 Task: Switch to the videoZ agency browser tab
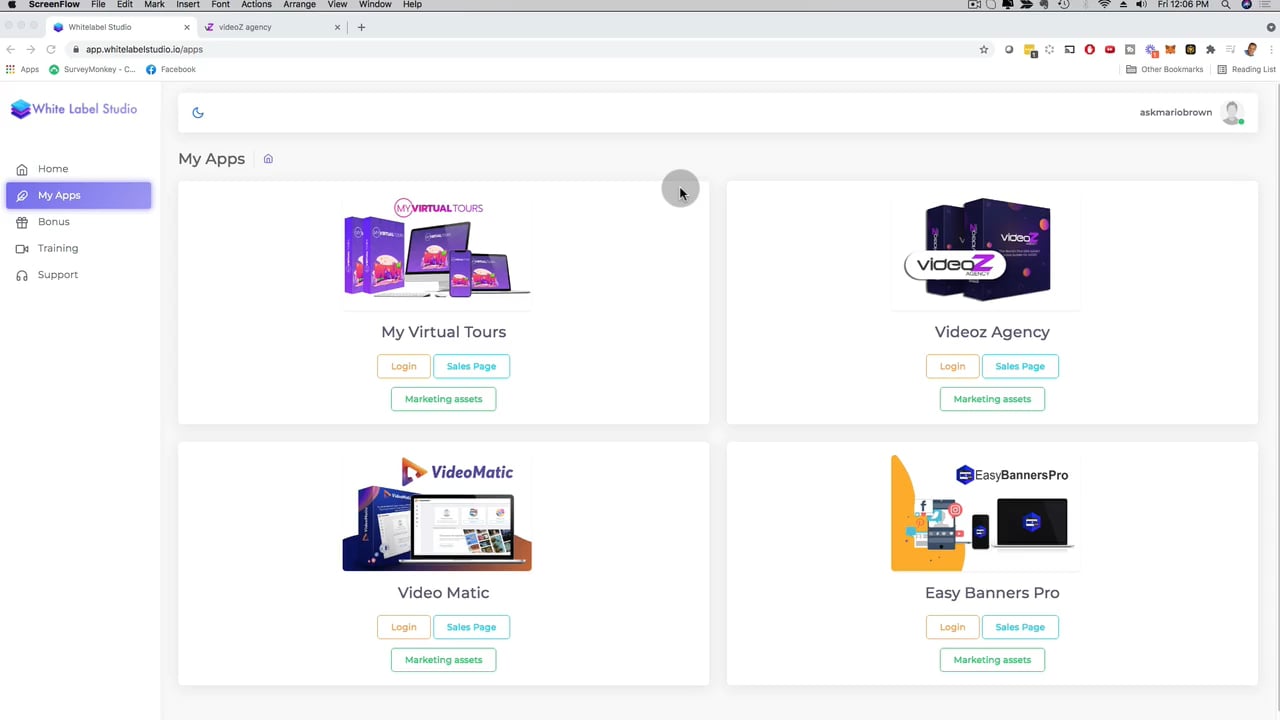click(270, 27)
